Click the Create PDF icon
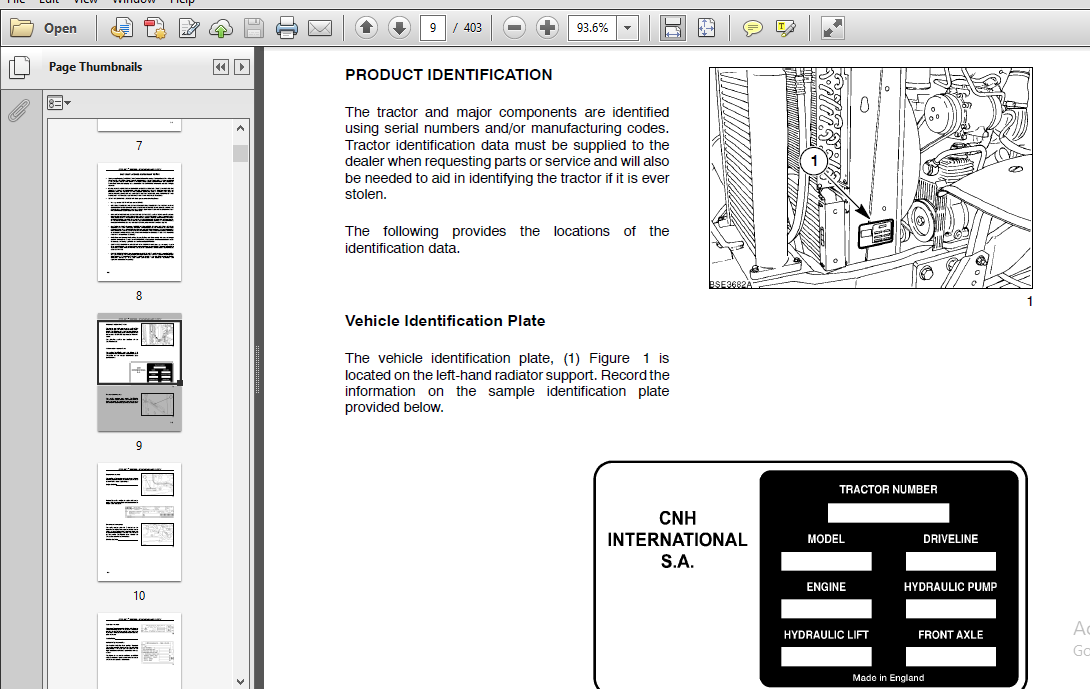 pyautogui.click(x=155, y=29)
